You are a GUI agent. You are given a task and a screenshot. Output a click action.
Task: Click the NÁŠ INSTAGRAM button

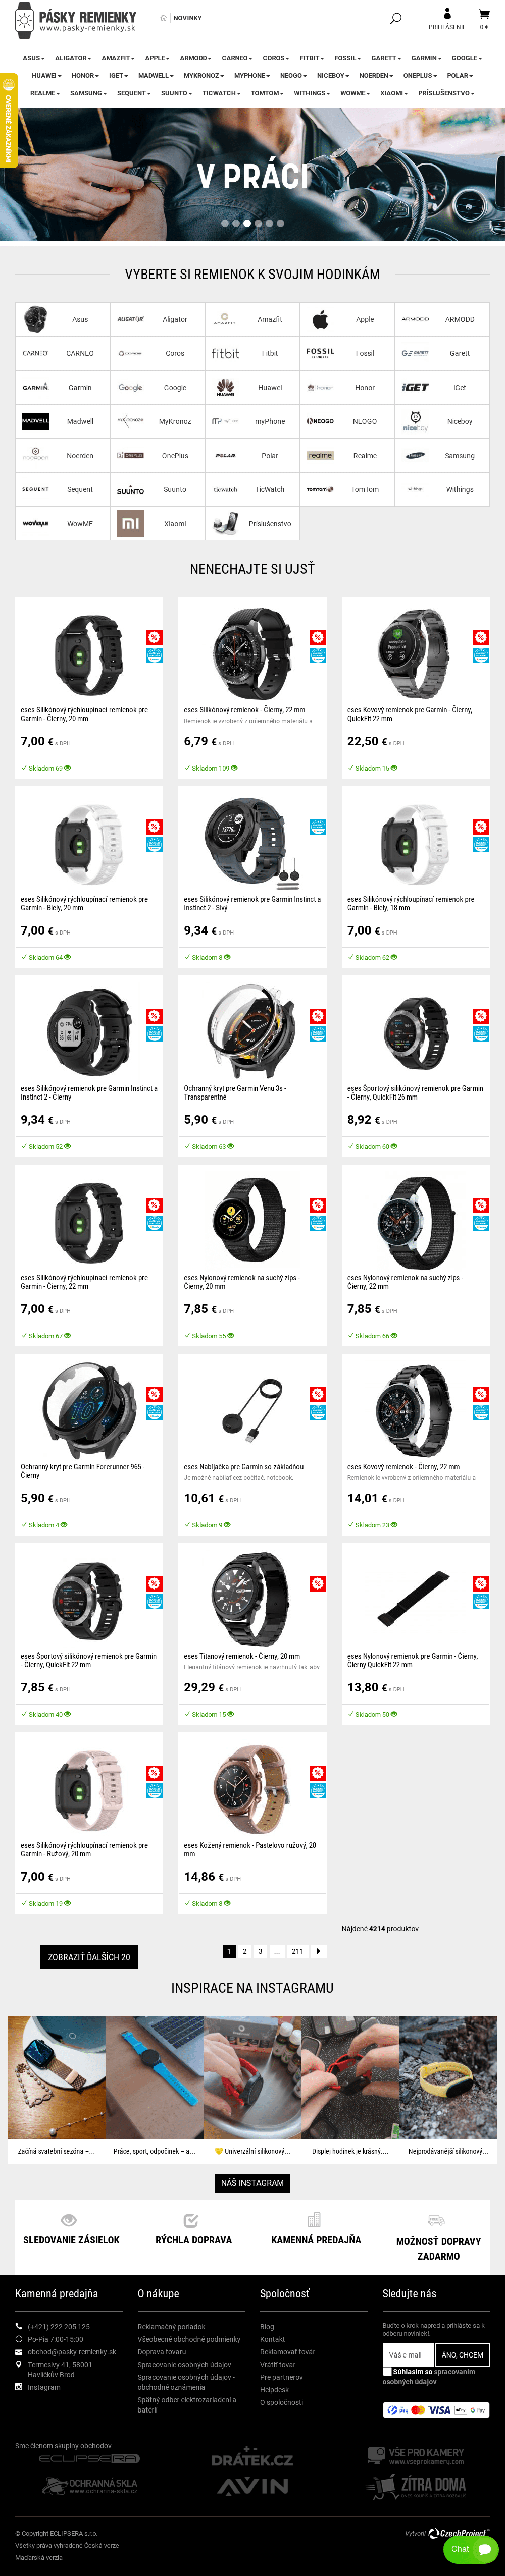[x=252, y=2182]
